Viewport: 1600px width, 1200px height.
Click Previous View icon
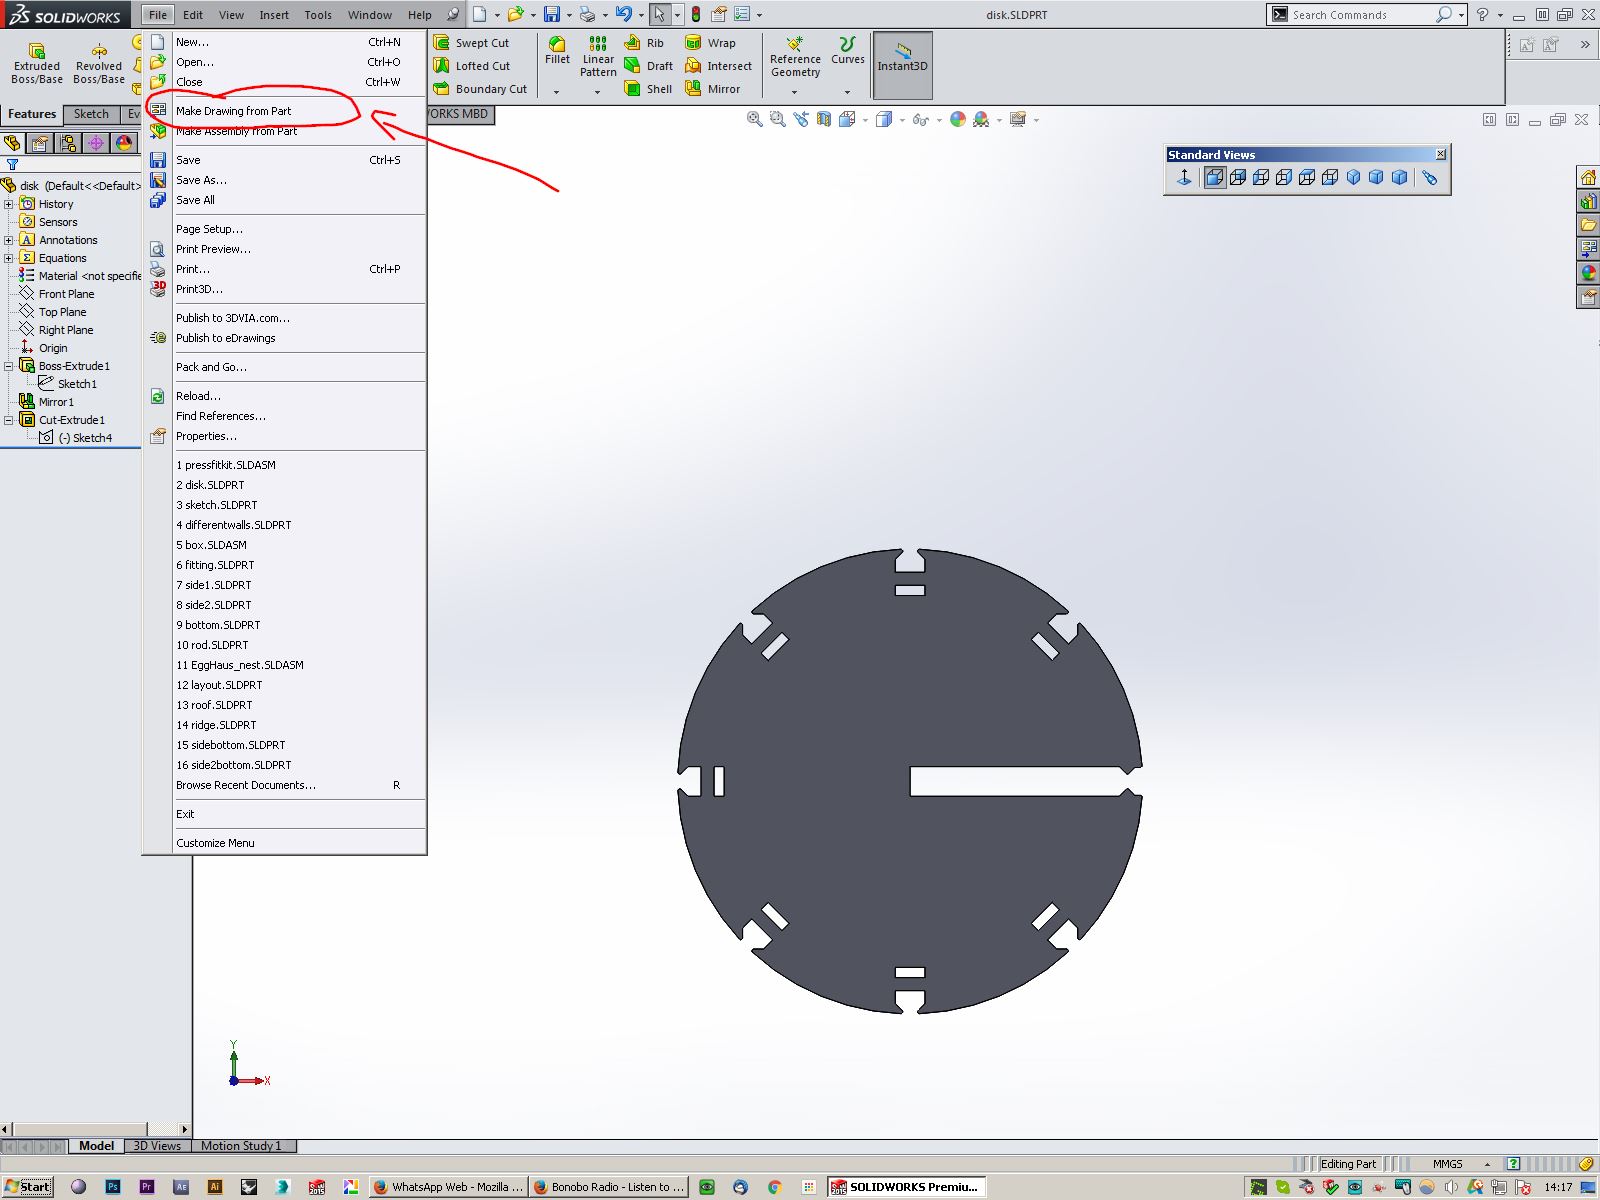[x=800, y=120]
